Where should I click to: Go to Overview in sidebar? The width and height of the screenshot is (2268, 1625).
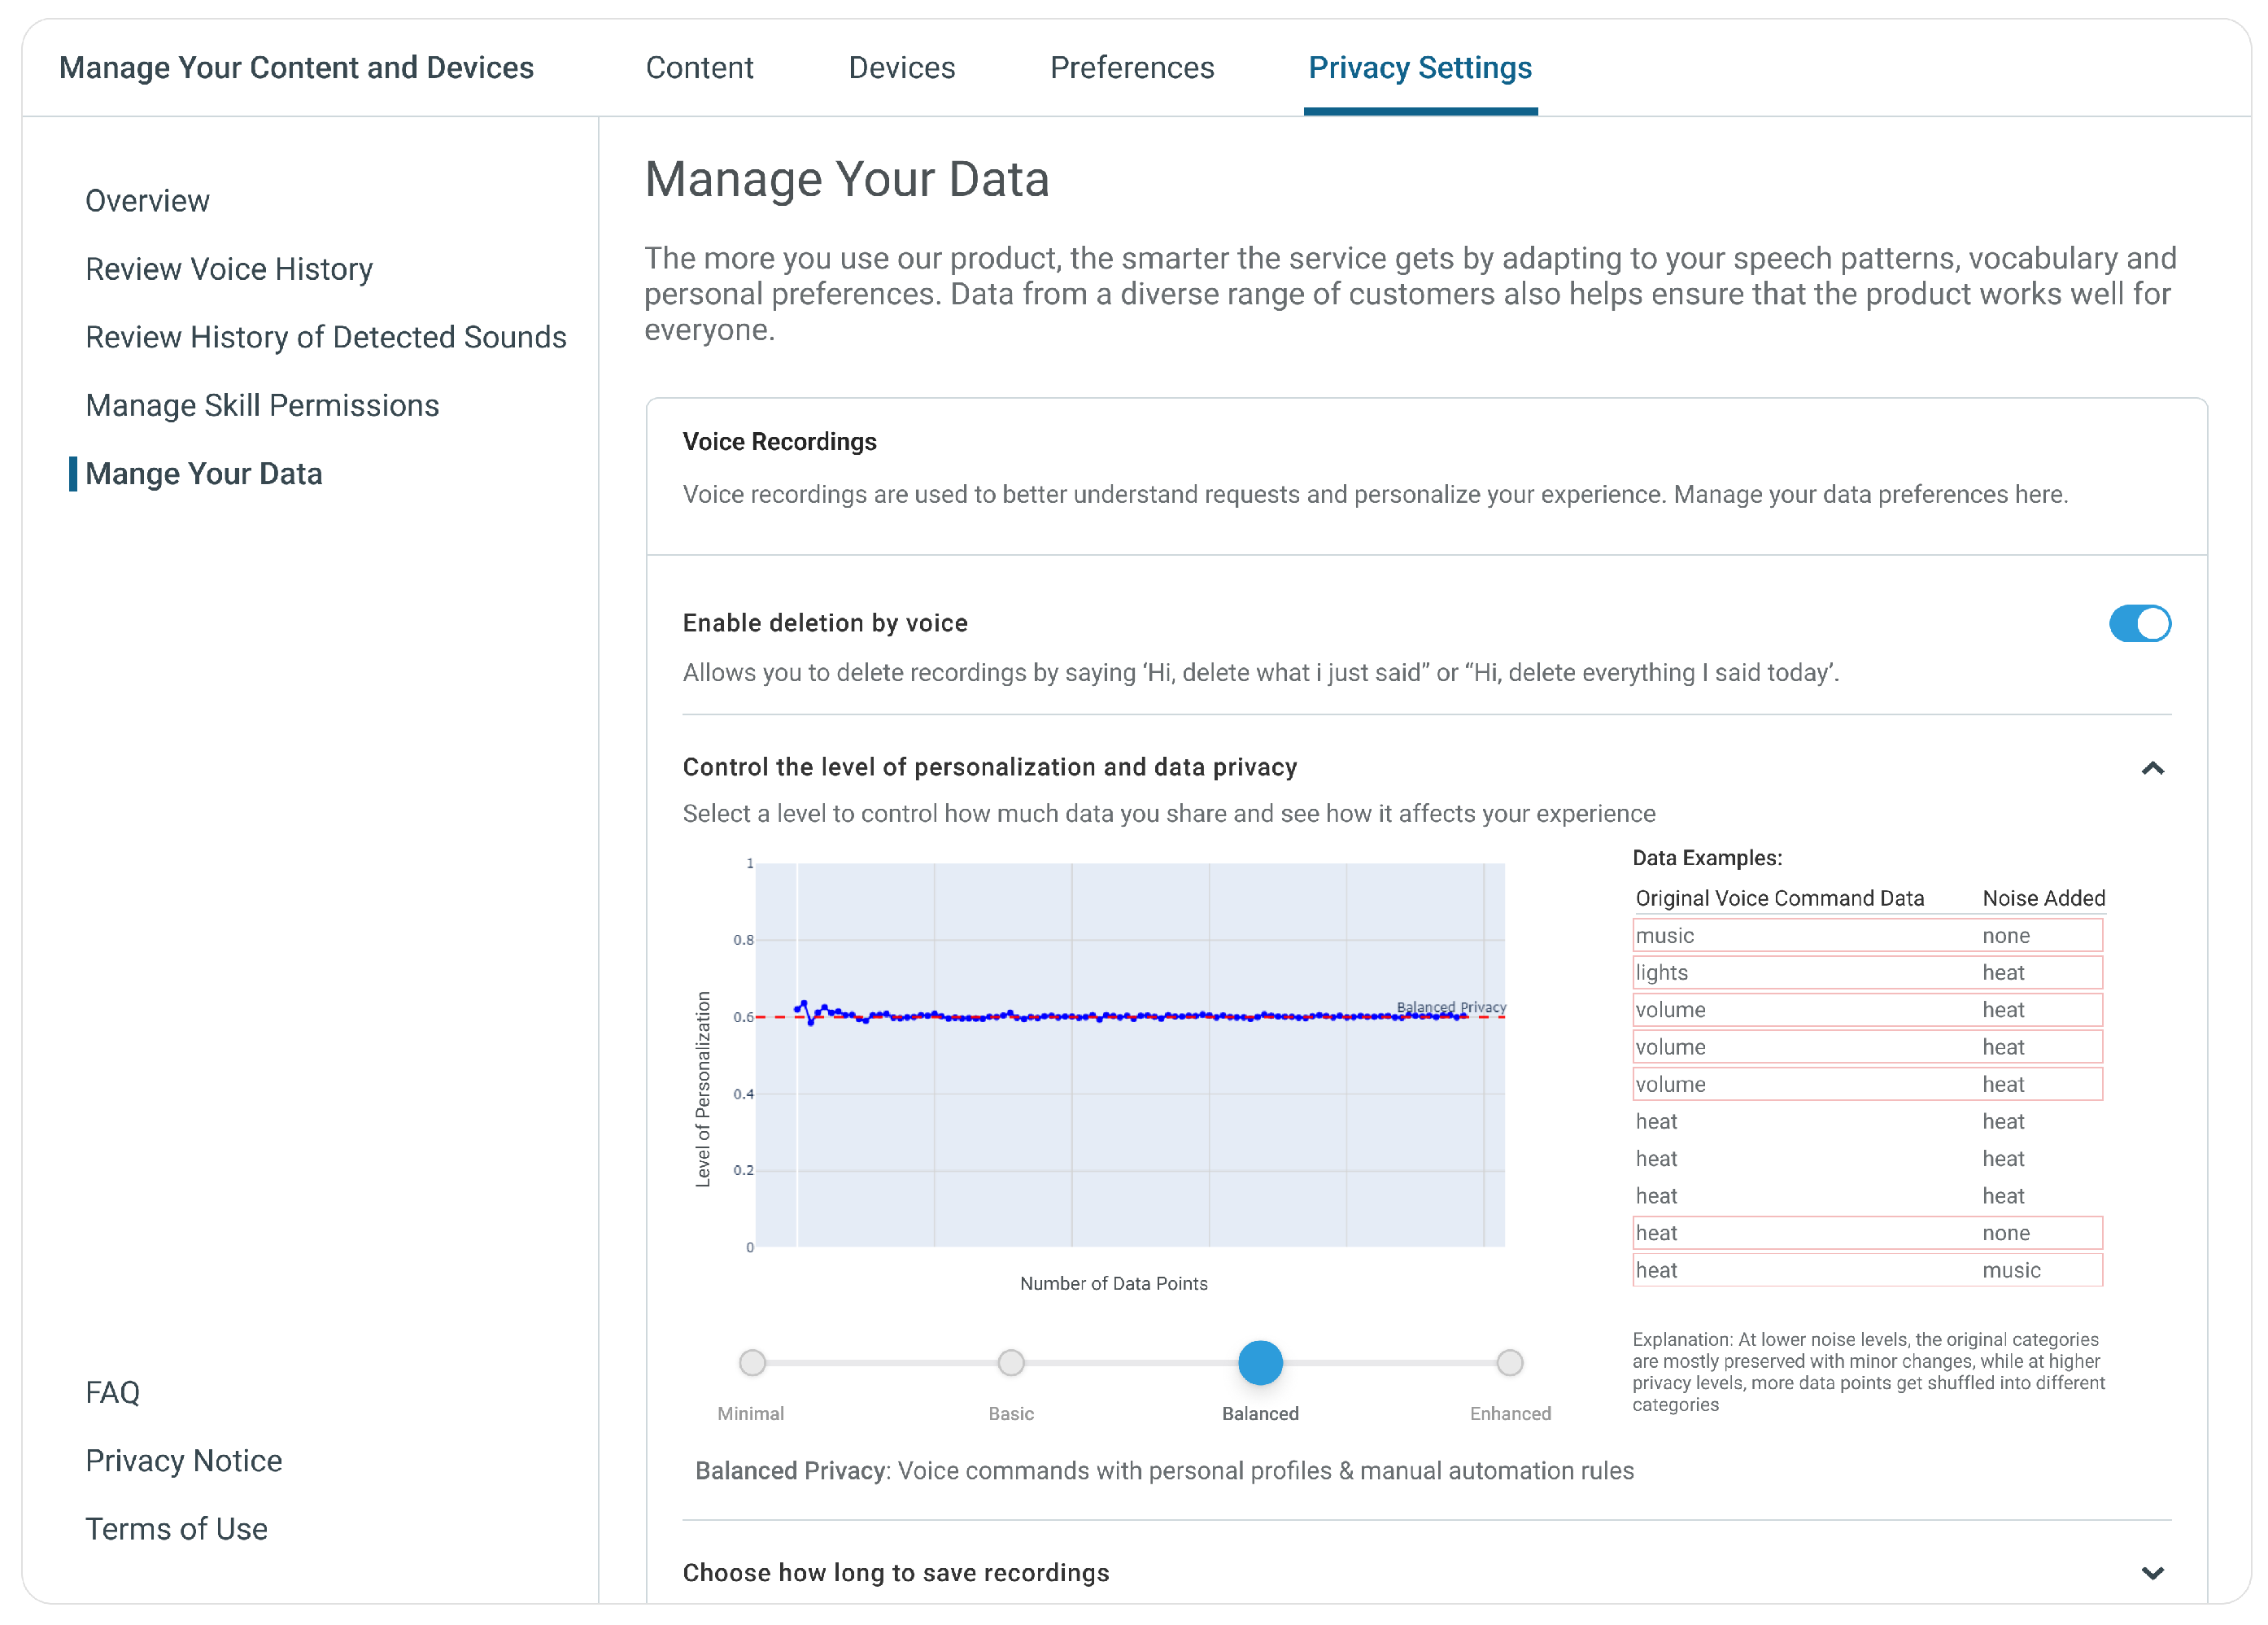tap(147, 201)
